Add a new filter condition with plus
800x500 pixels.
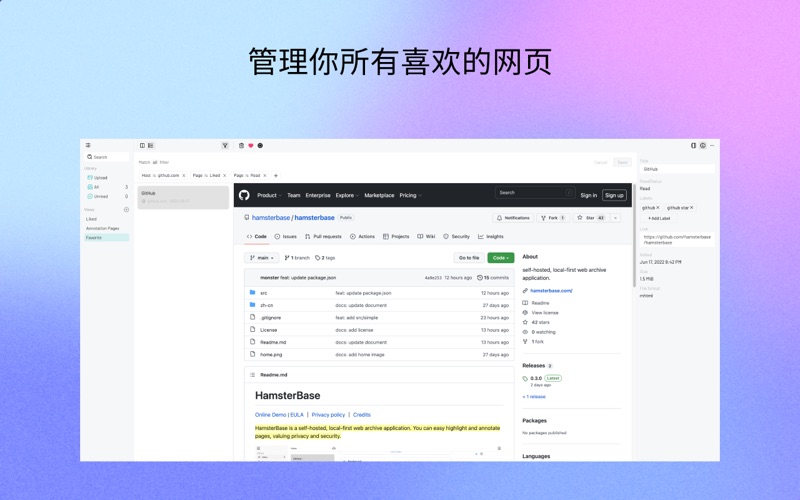coord(276,176)
